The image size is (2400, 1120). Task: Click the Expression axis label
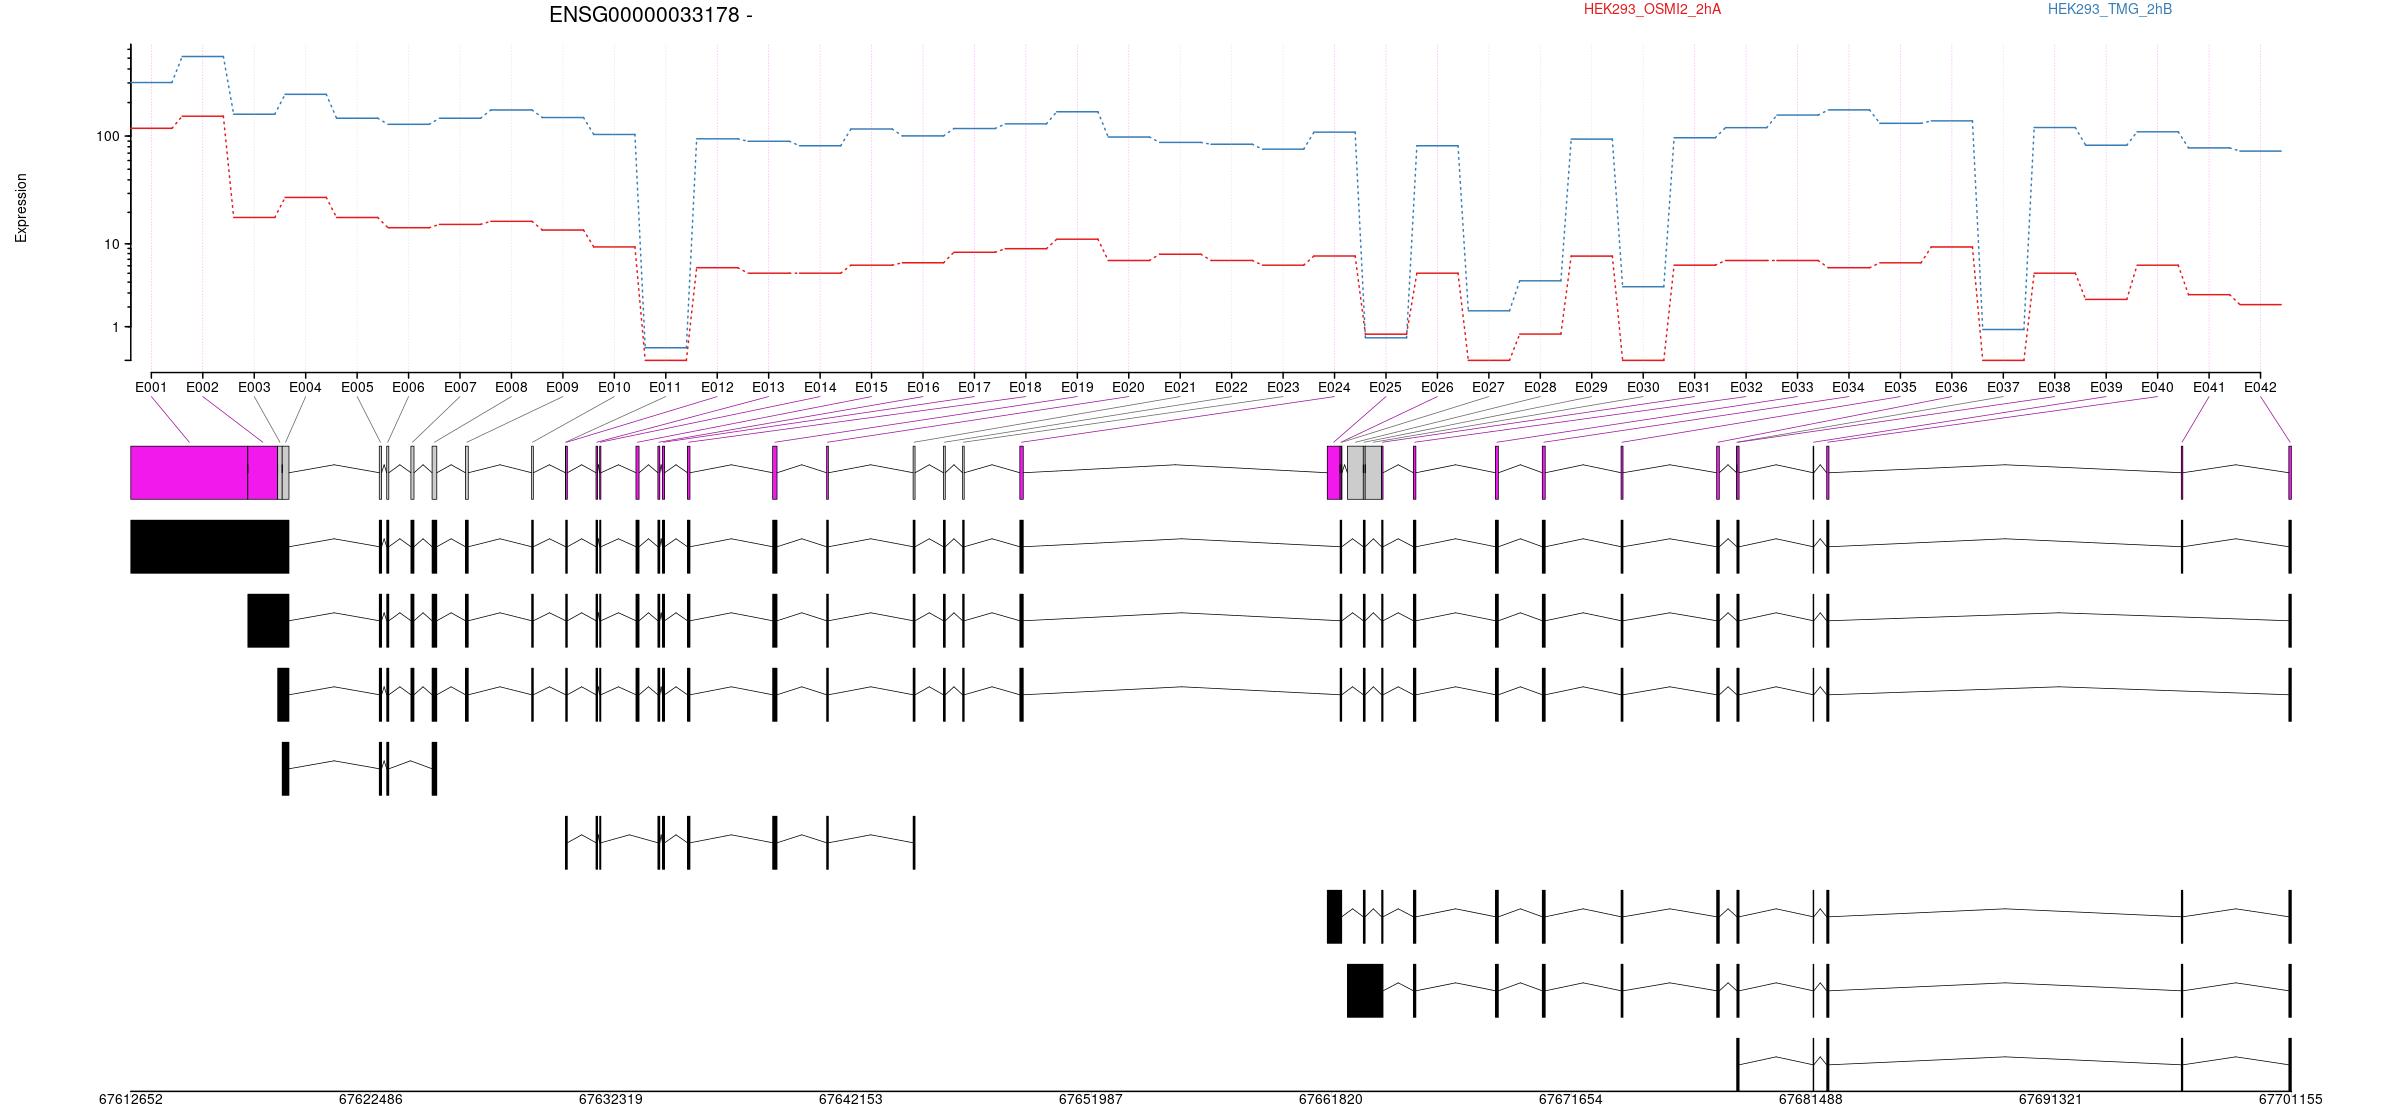click(x=21, y=208)
